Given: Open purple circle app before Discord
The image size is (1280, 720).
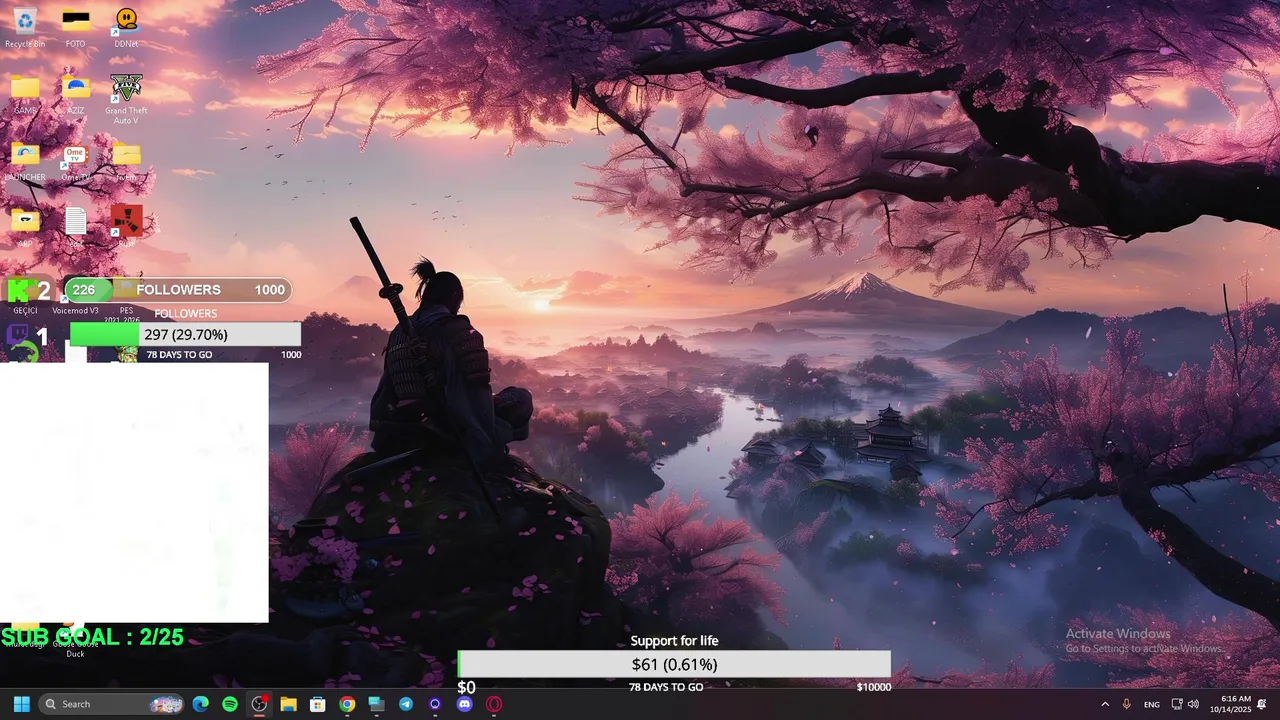Looking at the screenshot, I should pyautogui.click(x=435, y=704).
